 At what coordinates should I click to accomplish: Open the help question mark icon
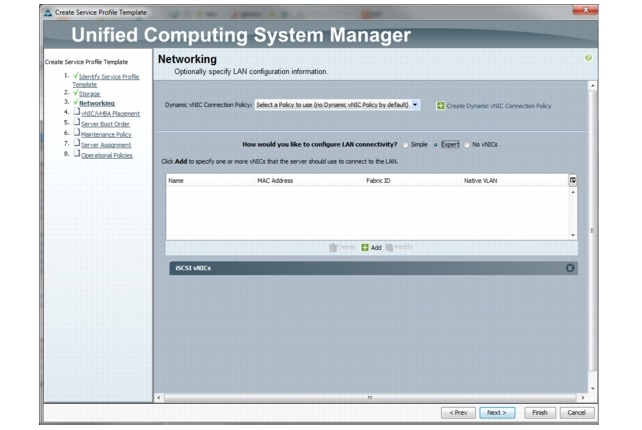click(588, 58)
